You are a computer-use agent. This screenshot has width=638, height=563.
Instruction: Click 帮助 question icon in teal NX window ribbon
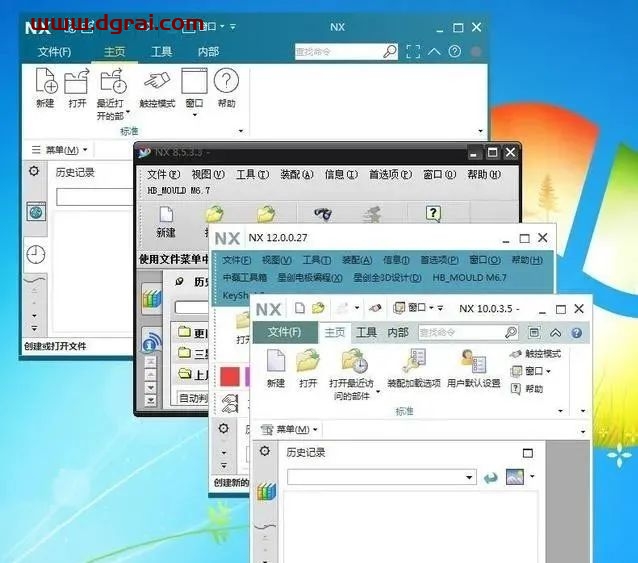226,80
